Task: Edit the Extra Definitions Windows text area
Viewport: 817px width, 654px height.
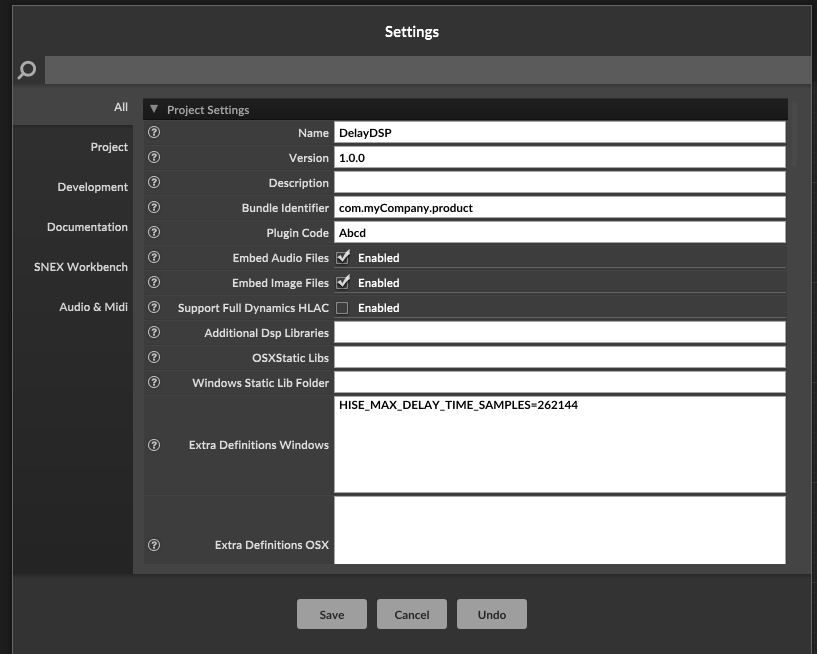Action: pyautogui.click(x=560, y=445)
